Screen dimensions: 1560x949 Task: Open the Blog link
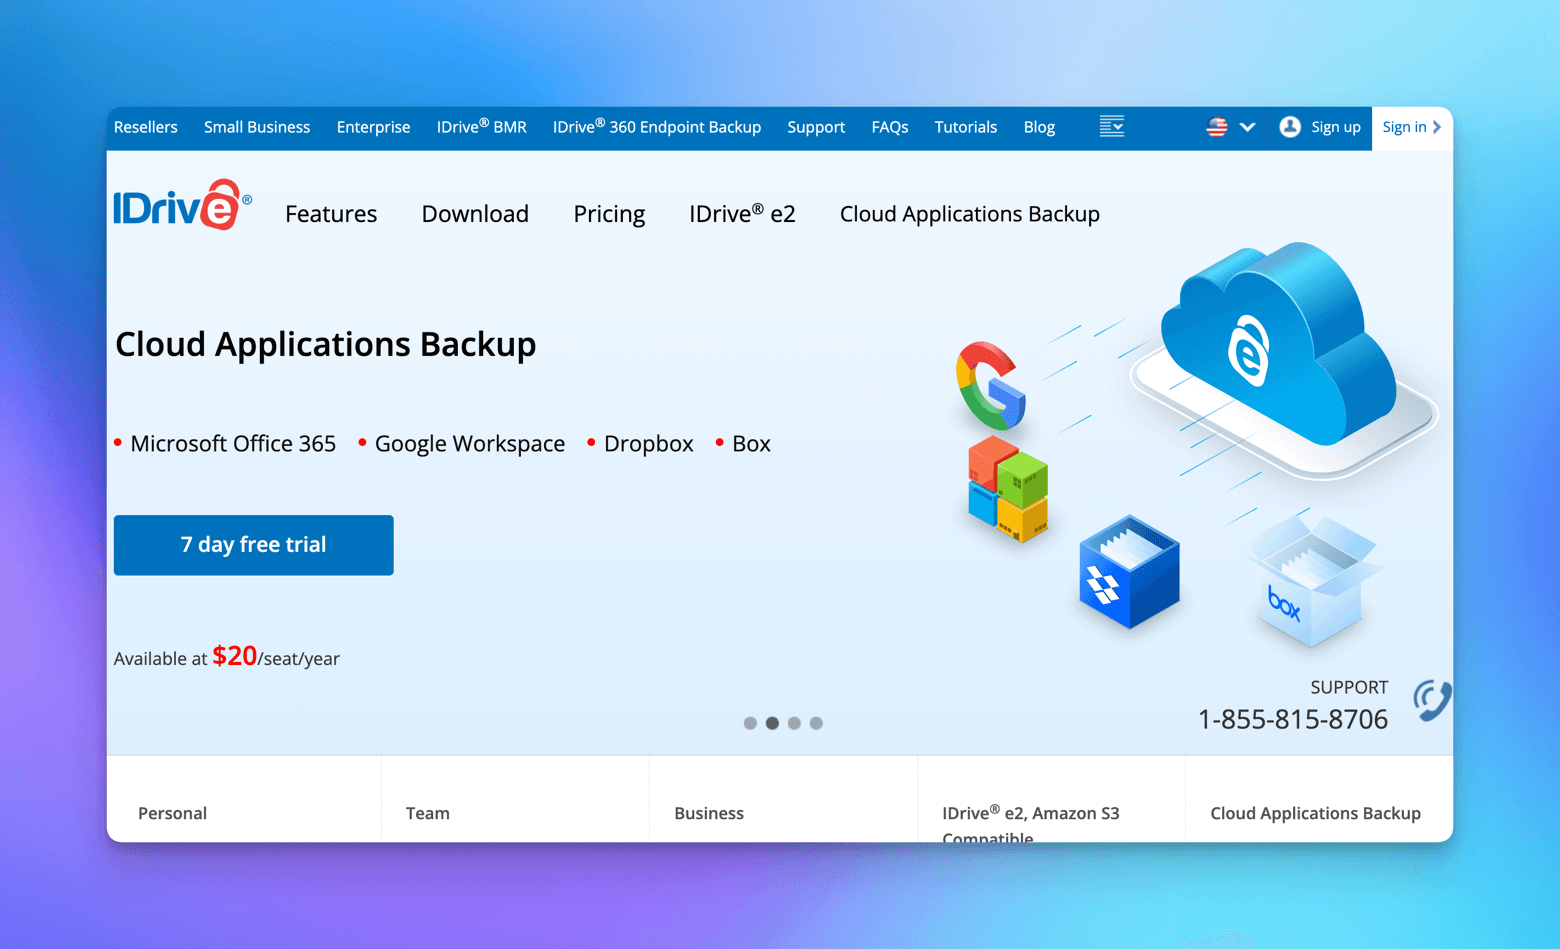tap(1039, 127)
